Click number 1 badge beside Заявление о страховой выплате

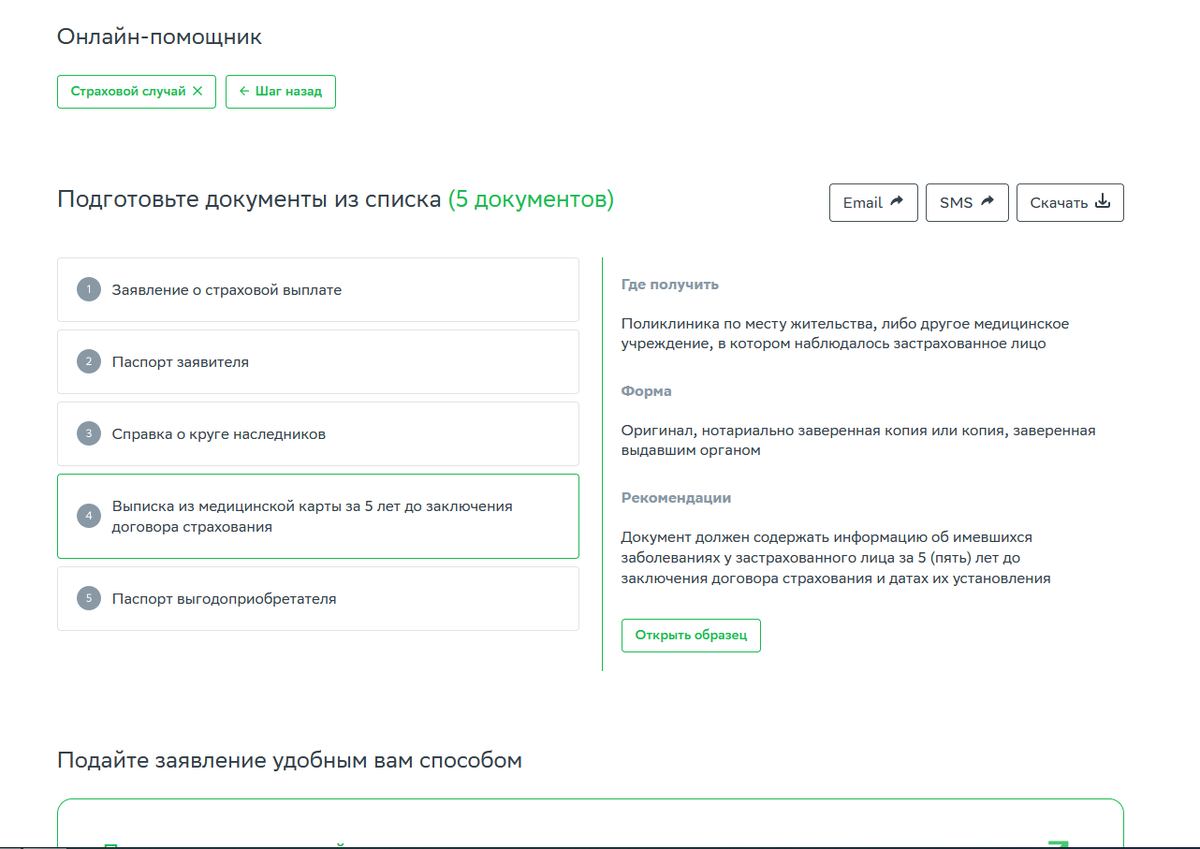pos(89,290)
